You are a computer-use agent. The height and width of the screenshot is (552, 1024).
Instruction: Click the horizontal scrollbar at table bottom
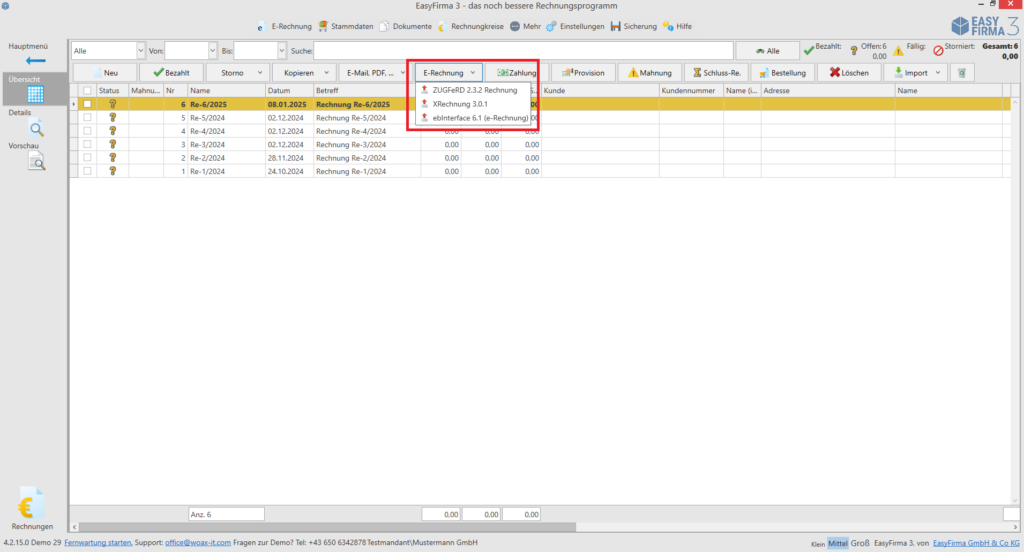point(328,527)
